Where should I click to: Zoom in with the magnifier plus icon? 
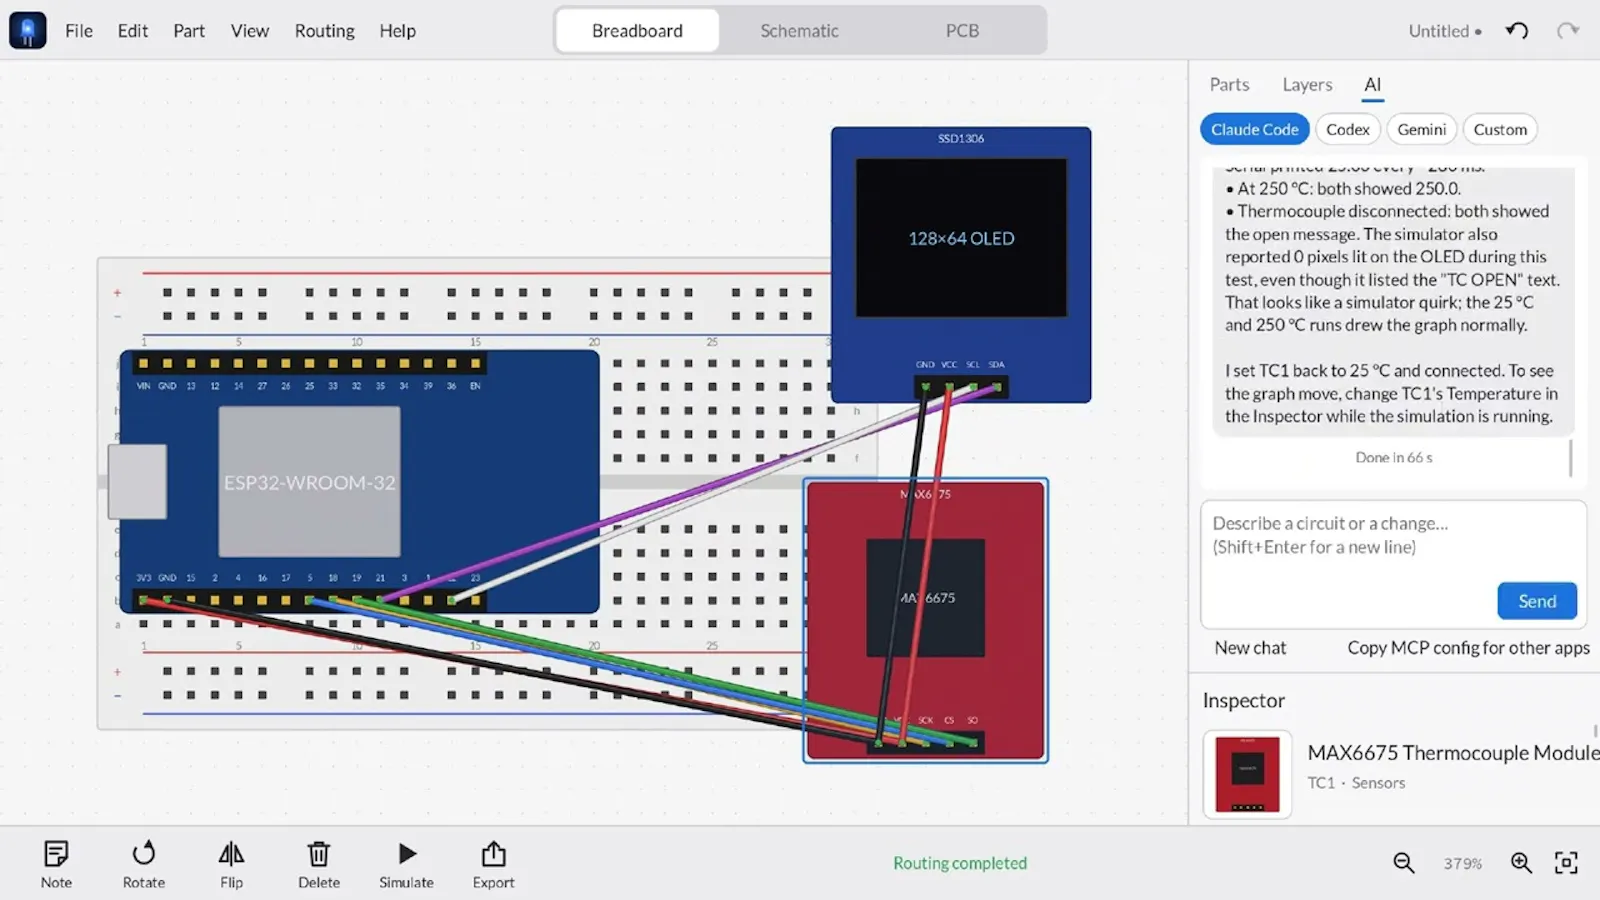[1521, 863]
